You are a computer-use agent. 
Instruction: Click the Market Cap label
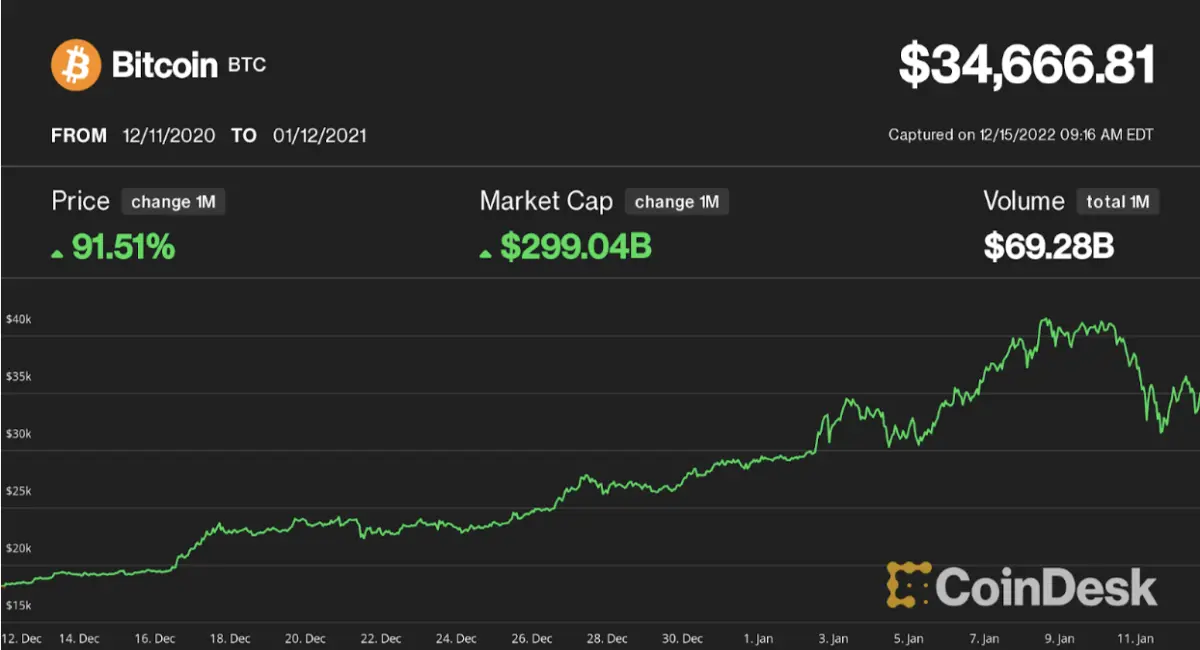[x=546, y=201]
